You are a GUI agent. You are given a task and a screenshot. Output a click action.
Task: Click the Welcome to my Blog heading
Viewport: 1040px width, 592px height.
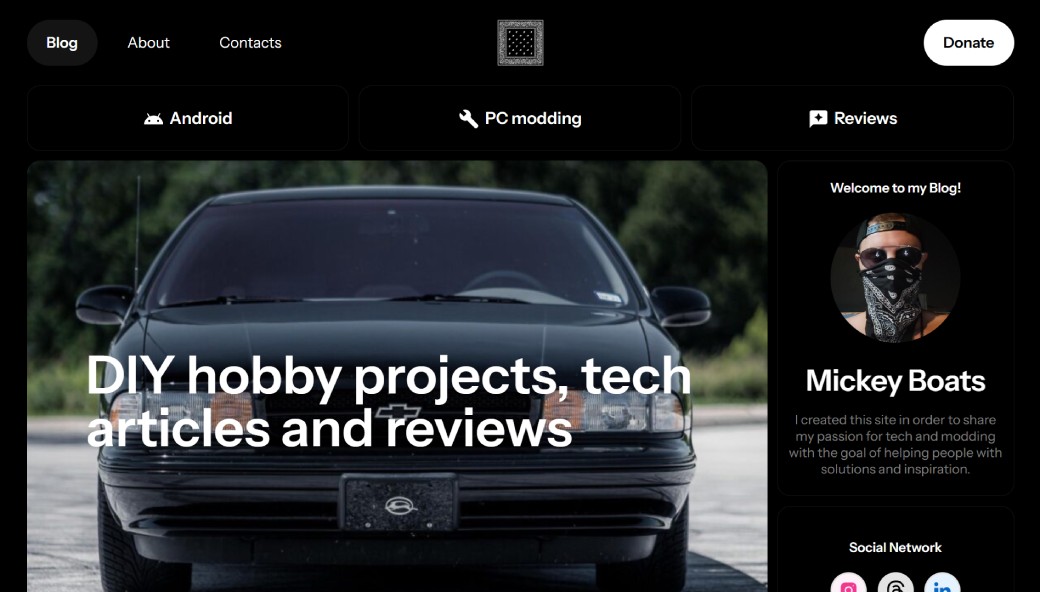tap(895, 188)
